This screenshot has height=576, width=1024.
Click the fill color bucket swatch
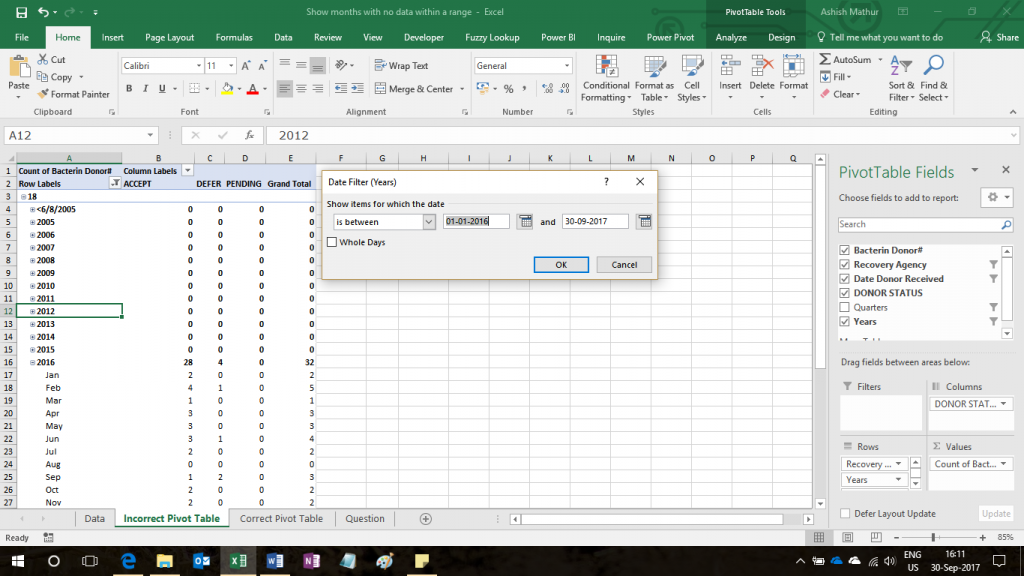click(227, 89)
